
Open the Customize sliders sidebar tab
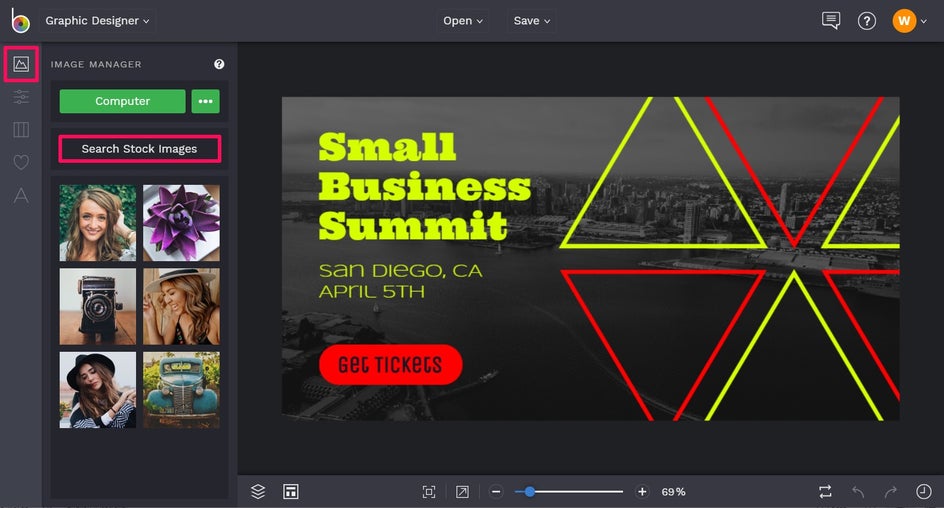click(x=21, y=97)
